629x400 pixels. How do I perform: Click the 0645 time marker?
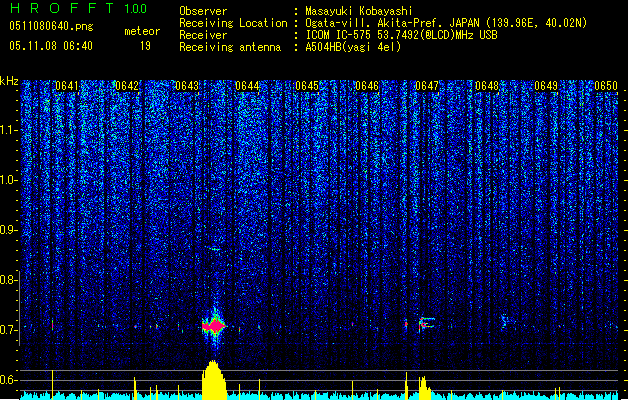point(307,86)
